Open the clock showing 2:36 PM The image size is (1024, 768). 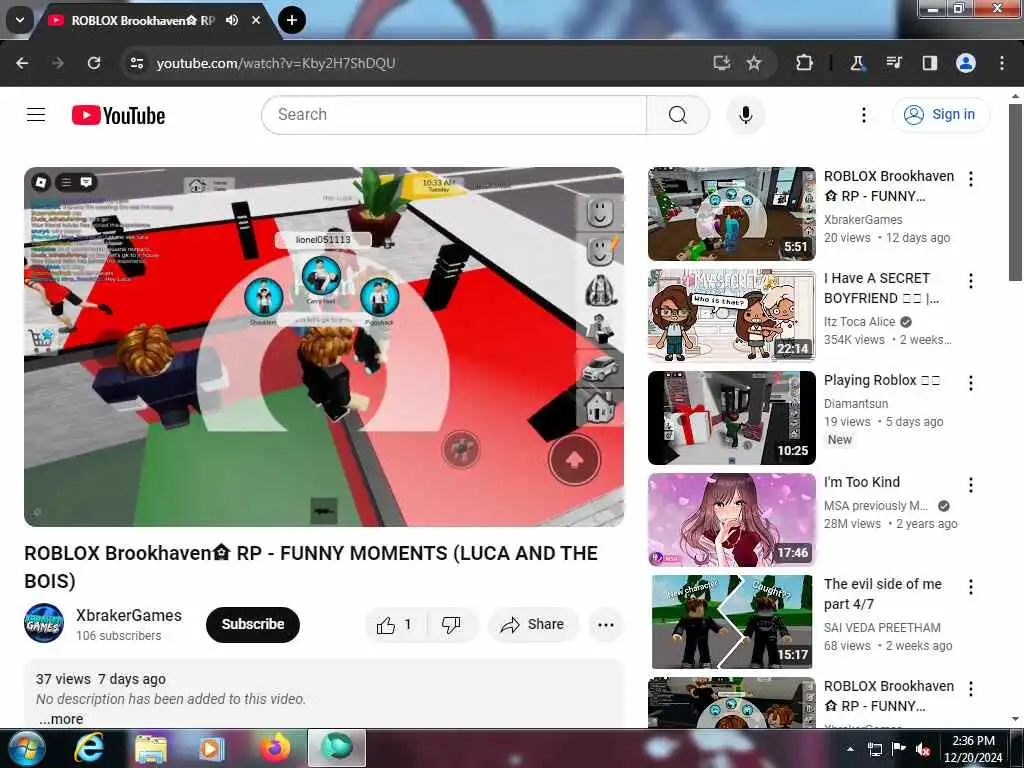973,749
